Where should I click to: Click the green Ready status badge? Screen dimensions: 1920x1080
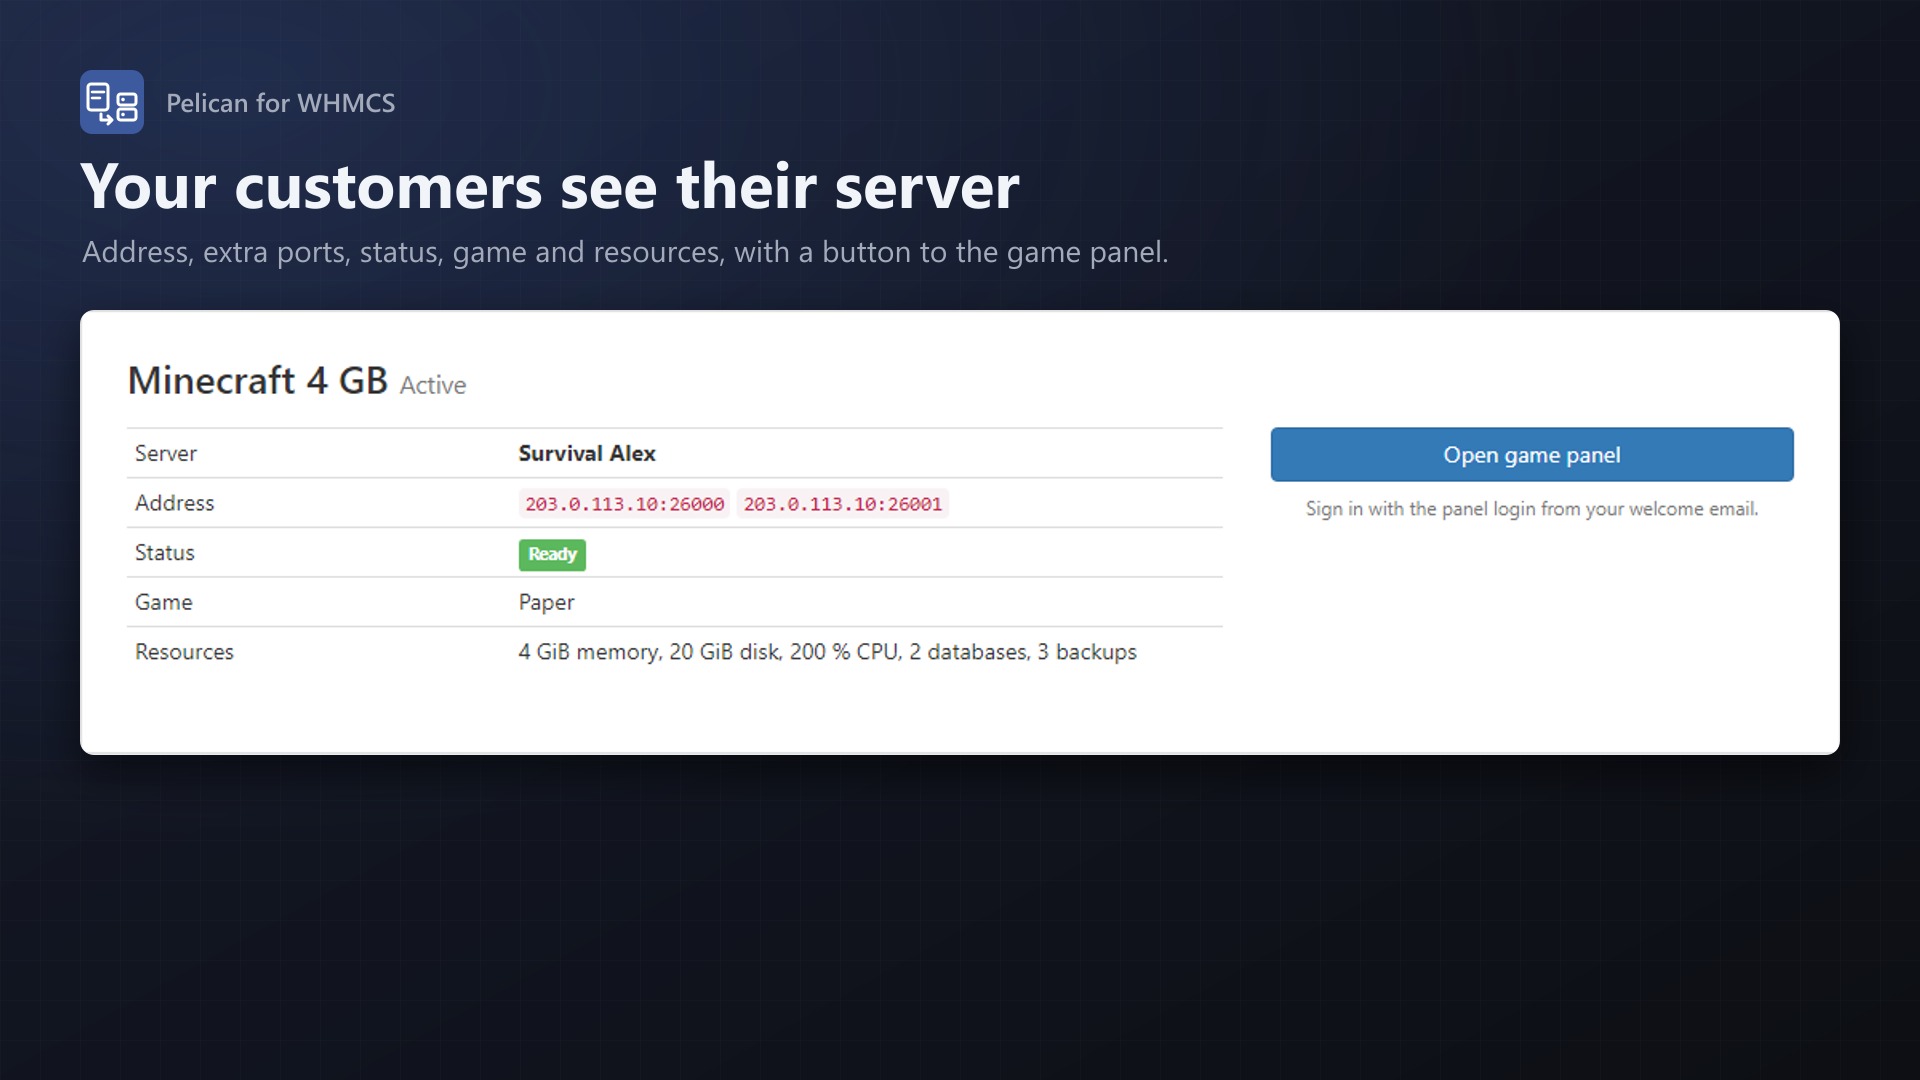[552, 554]
